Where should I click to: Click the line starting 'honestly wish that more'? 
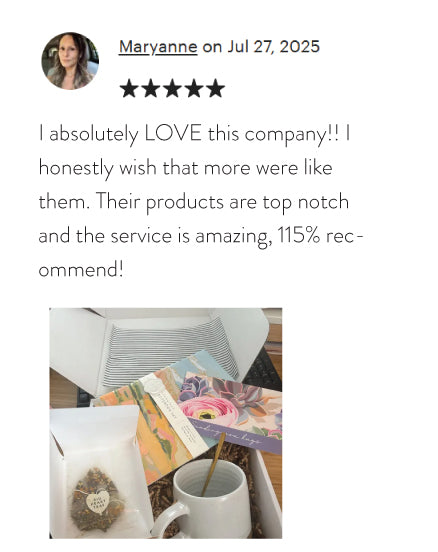point(186,168)
